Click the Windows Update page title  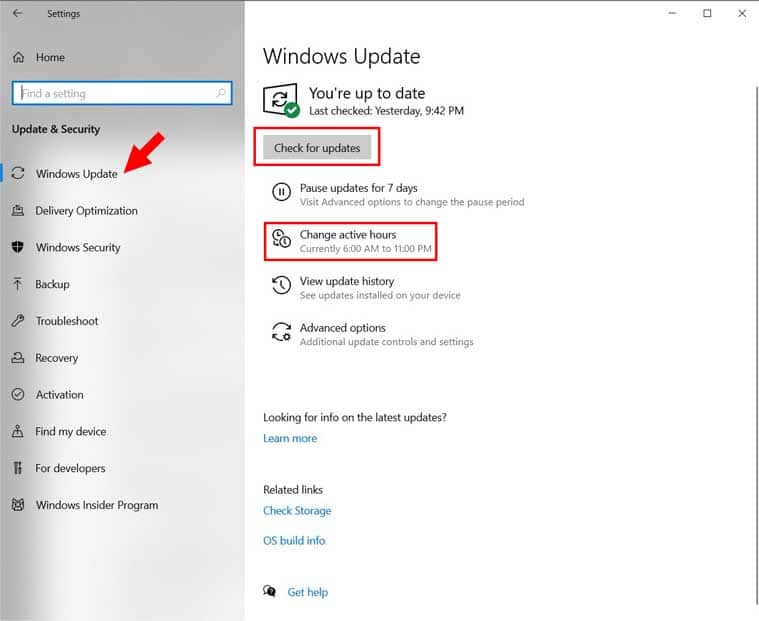click(342, 56)
